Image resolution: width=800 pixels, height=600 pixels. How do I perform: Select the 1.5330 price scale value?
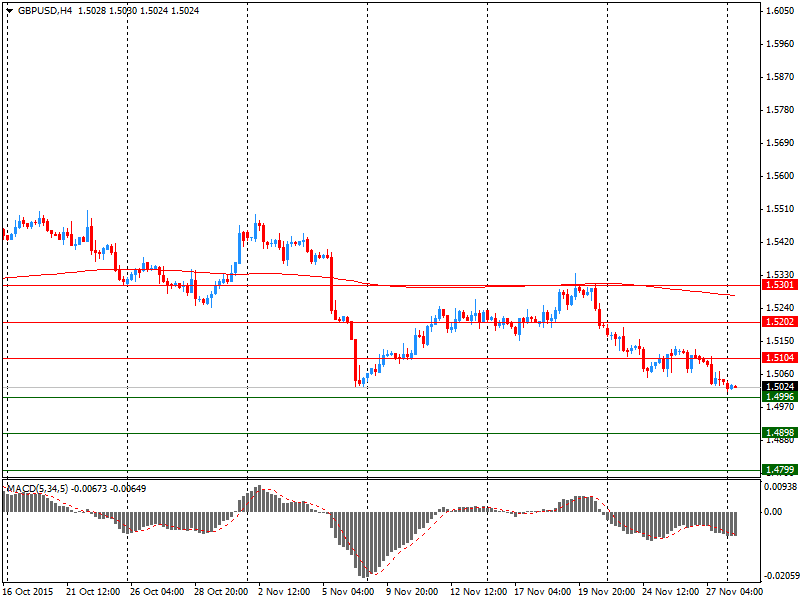780,274
